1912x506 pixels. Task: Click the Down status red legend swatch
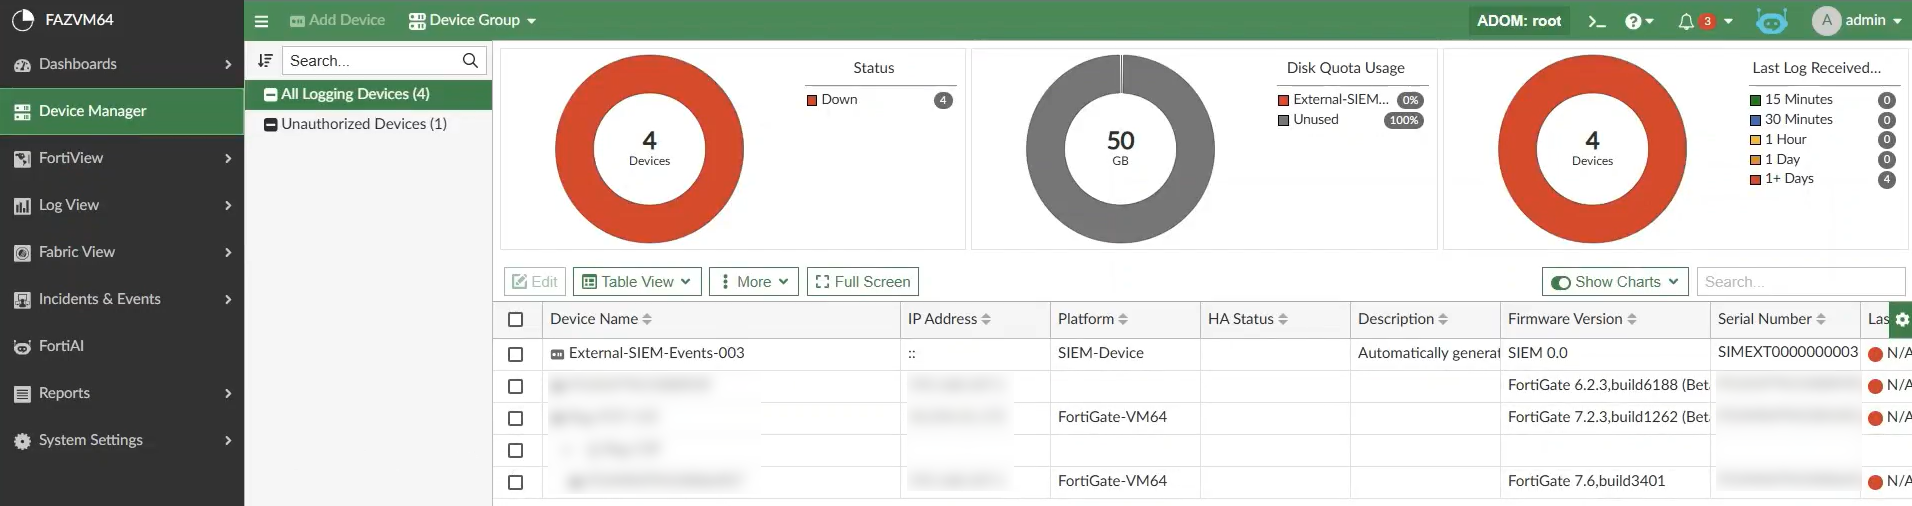tap(812, 100)
